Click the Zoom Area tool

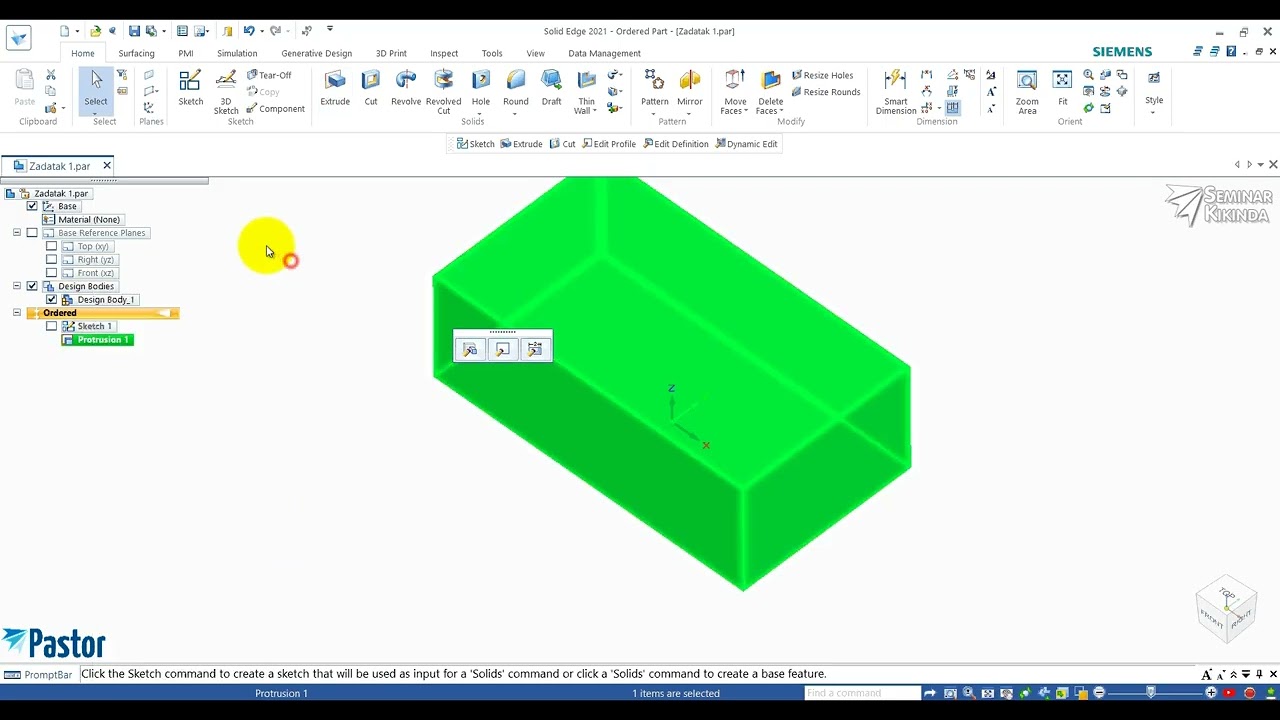pos(1027,92)
